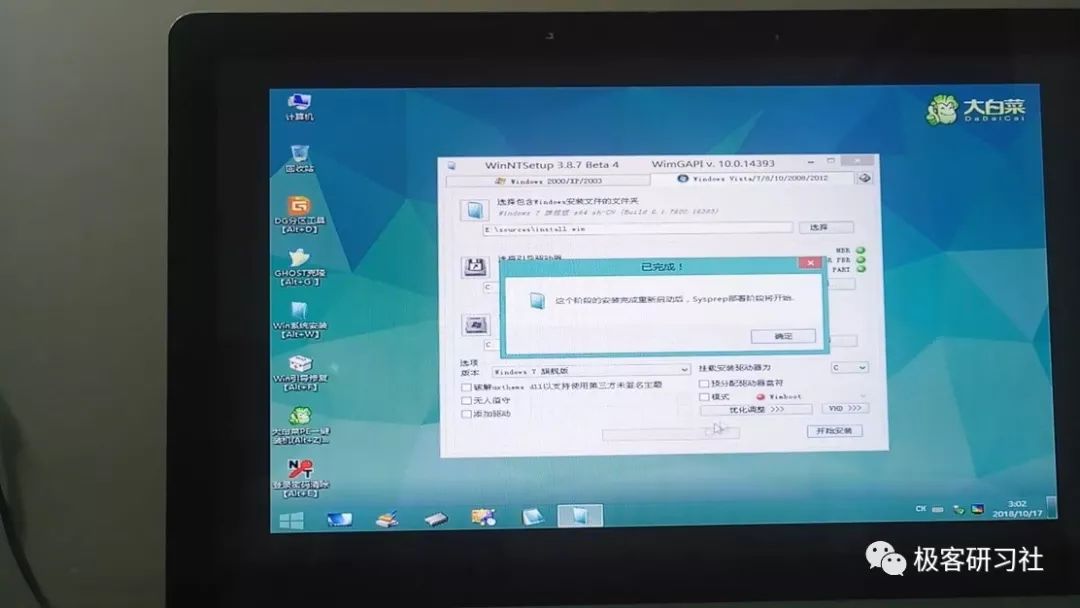The image size is (1080, 608).
Task: Enable the 添加驱动 checkbox
Action: pyautogui.click(x=466, y=415)
